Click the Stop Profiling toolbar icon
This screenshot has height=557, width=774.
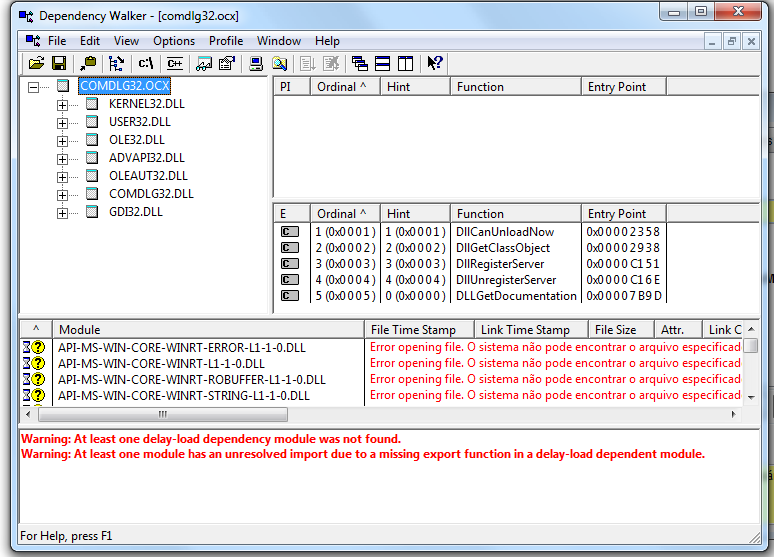331,63
